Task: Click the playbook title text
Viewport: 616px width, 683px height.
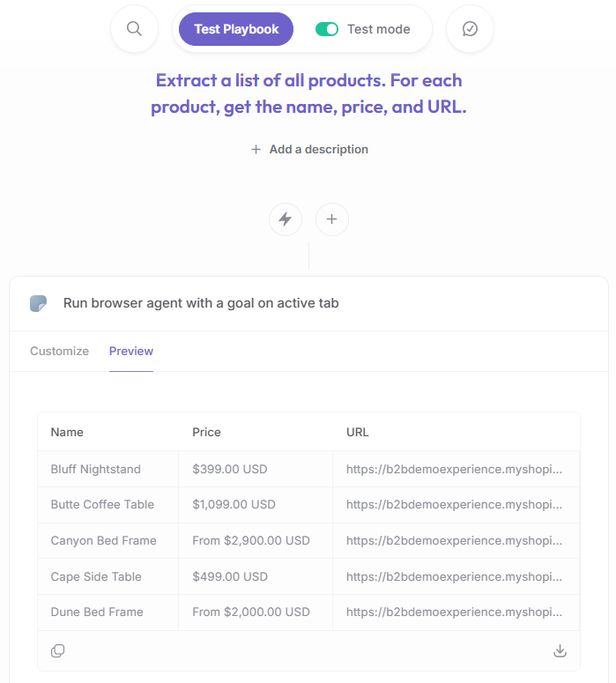Action: (x=308, y=93)
